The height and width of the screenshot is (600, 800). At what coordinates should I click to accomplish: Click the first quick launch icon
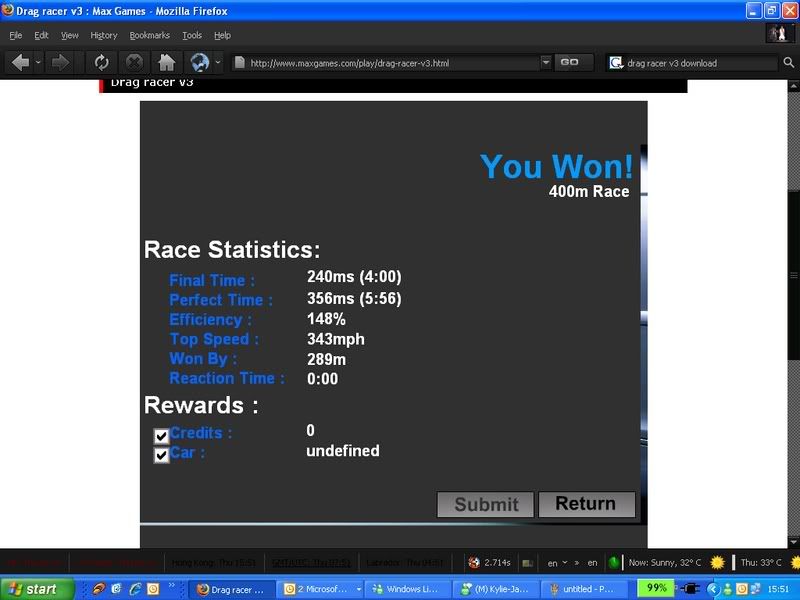pyautogui.click(x=98, y=589)
